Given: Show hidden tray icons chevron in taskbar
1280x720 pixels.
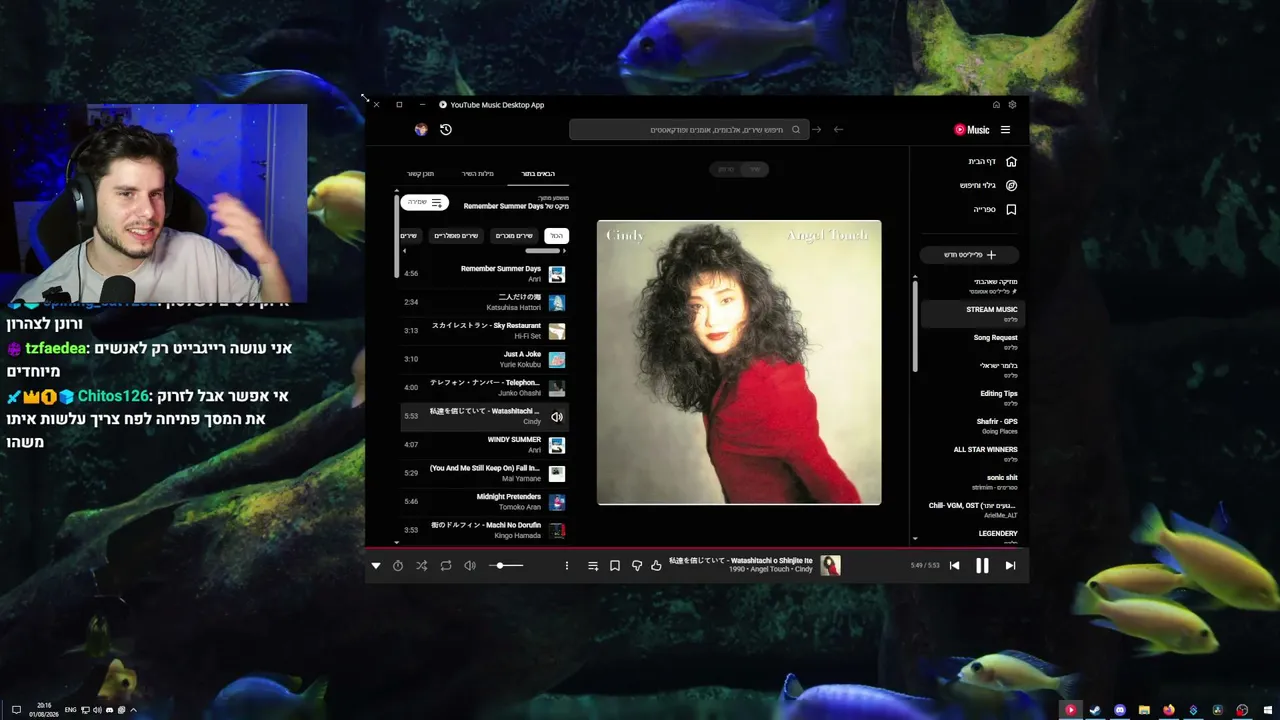Looking at the screenshot, I should tap(133, 710).
